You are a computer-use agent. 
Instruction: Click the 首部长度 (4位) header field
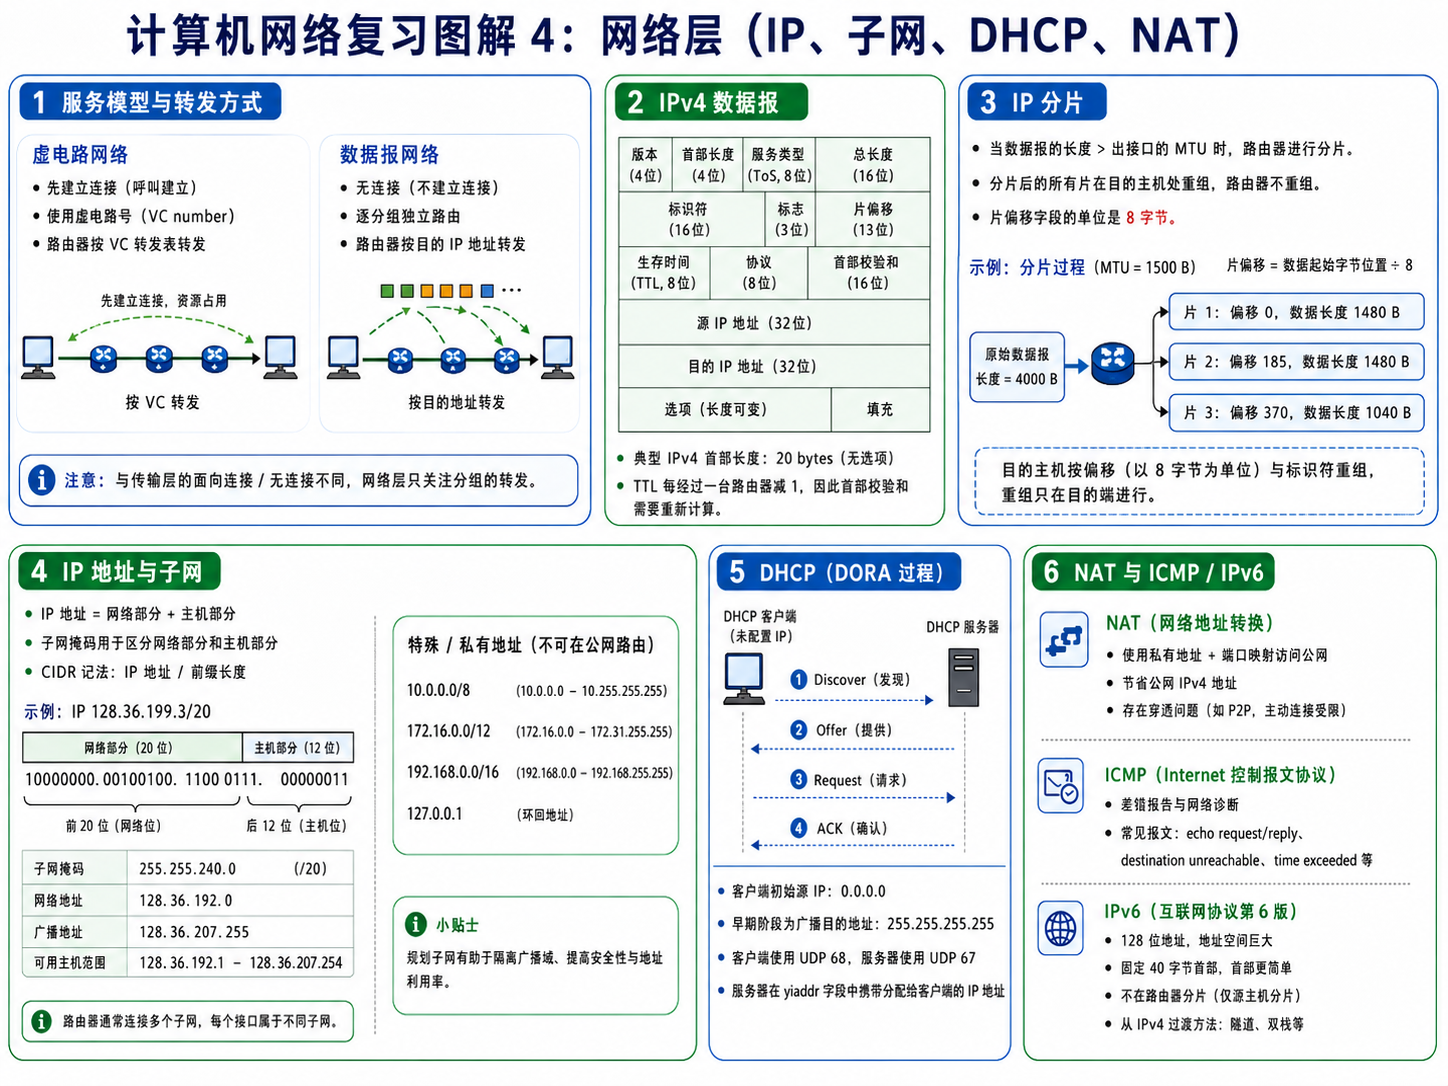[708, 165]
